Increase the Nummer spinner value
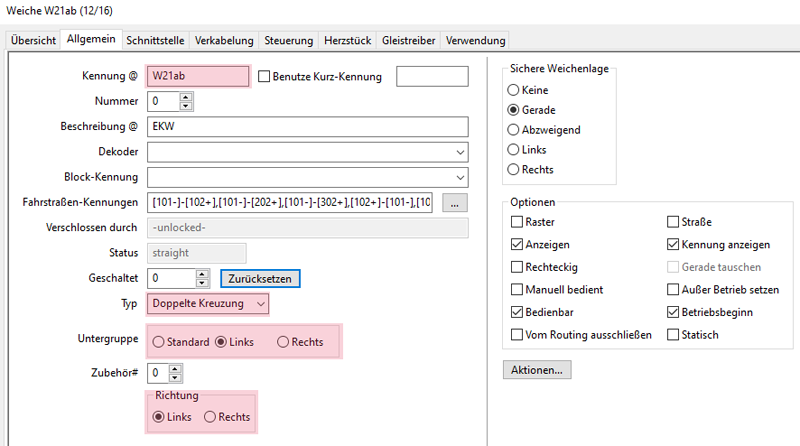Viewport: 800px width, 446px height. (x=186, y=97)
